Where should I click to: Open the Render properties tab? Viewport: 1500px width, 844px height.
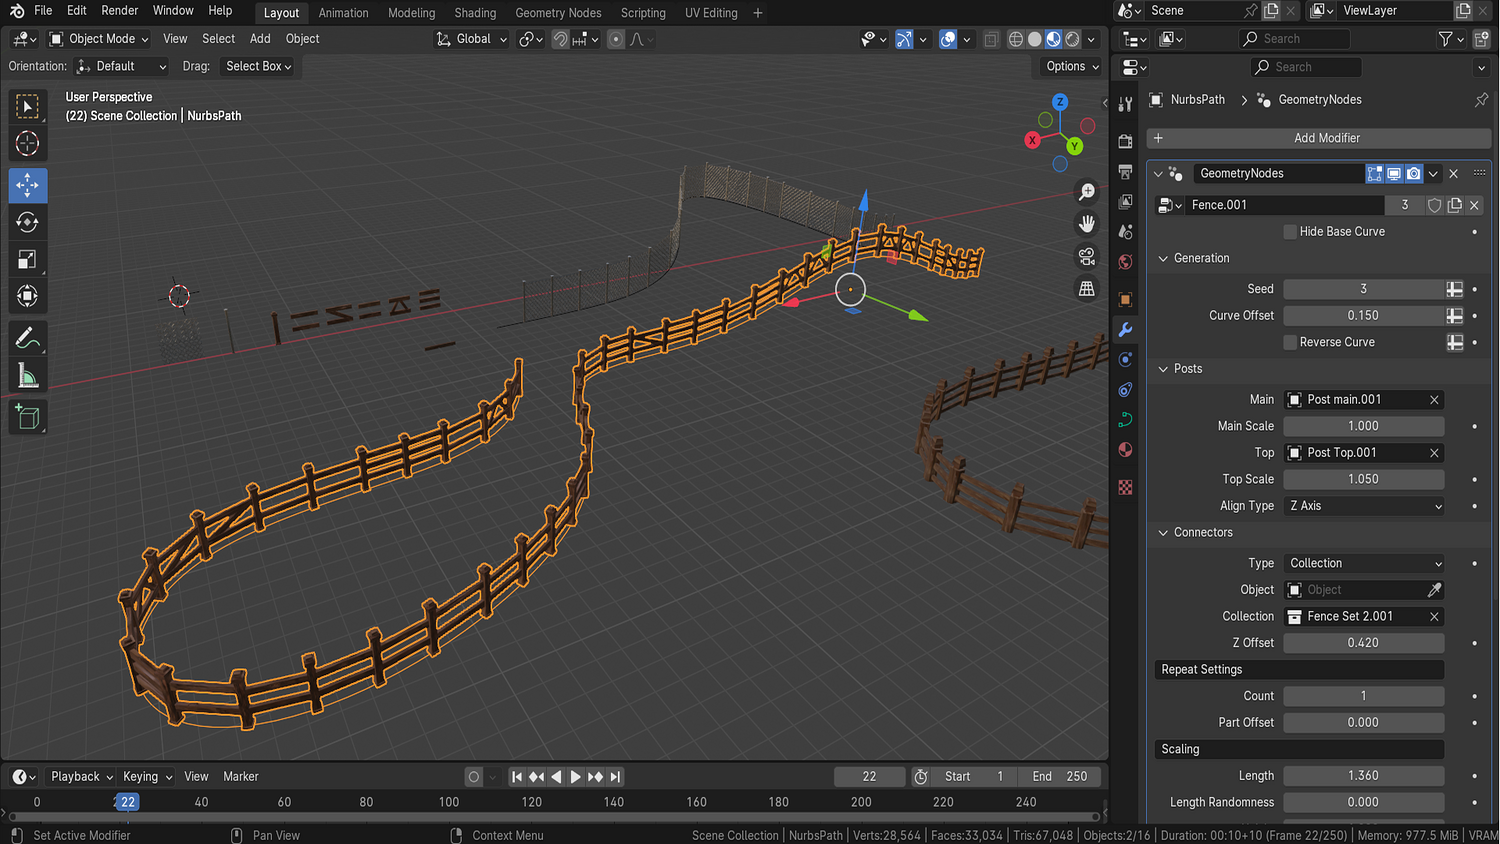[x=1126, y=141]
